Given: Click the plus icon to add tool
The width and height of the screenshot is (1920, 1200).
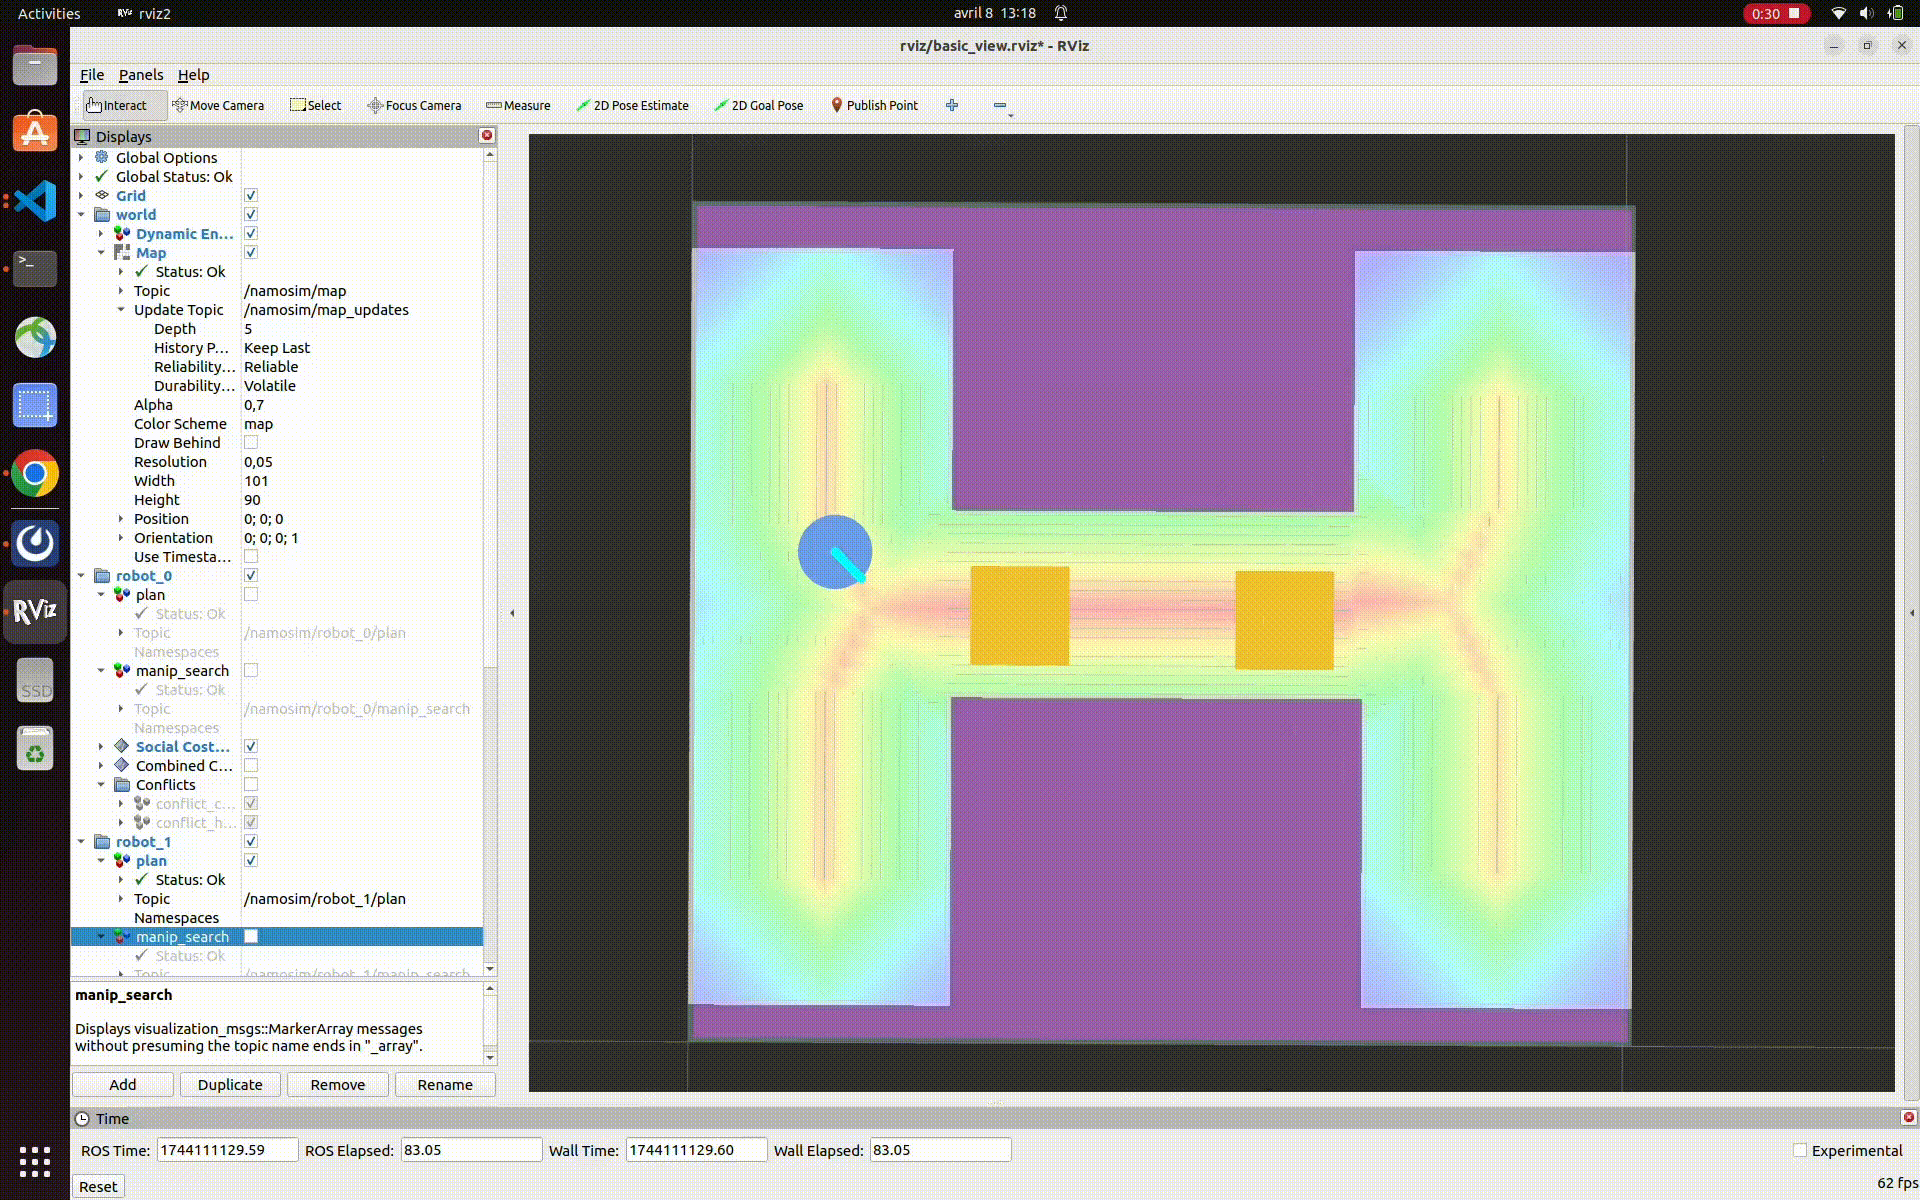Looking at the screenshot, I should click(952, 105).
